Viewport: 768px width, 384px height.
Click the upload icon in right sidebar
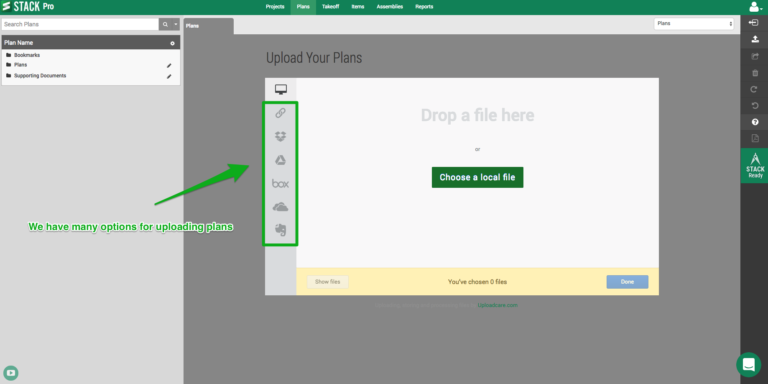coord(755,39)
